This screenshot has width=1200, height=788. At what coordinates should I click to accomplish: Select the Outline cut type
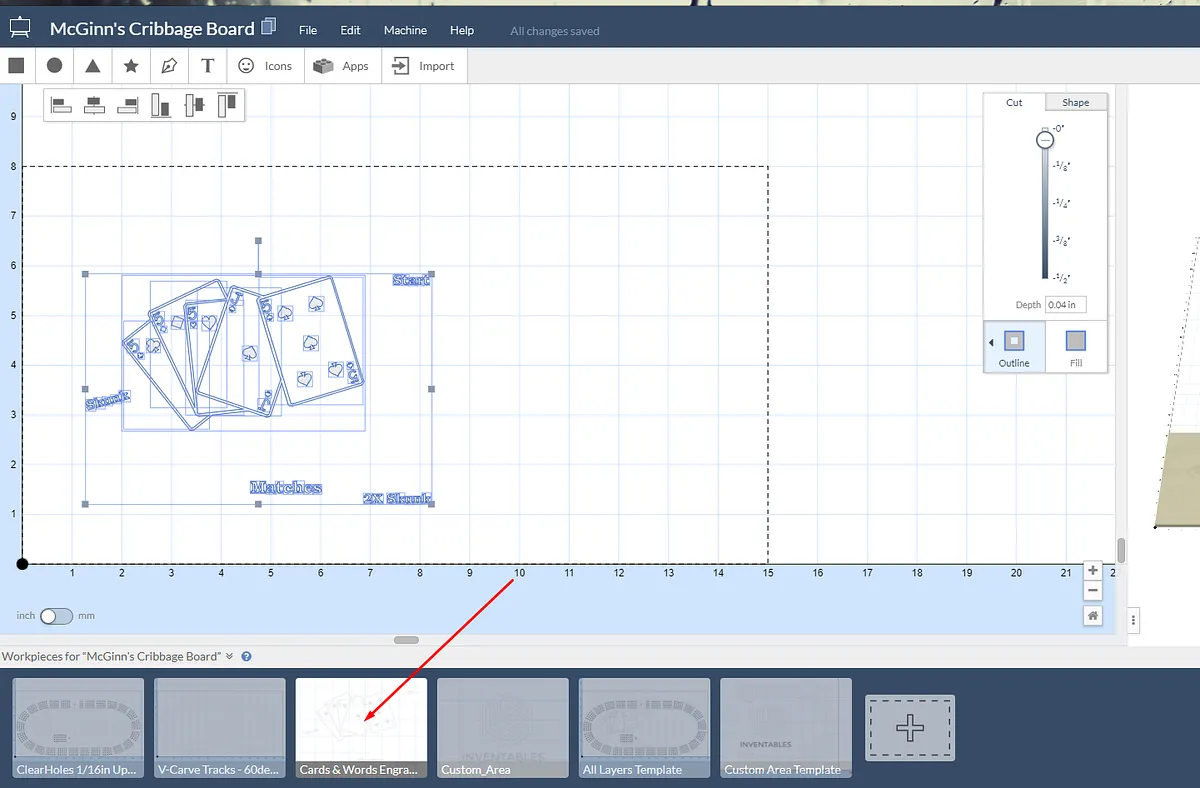point(1014,347)
